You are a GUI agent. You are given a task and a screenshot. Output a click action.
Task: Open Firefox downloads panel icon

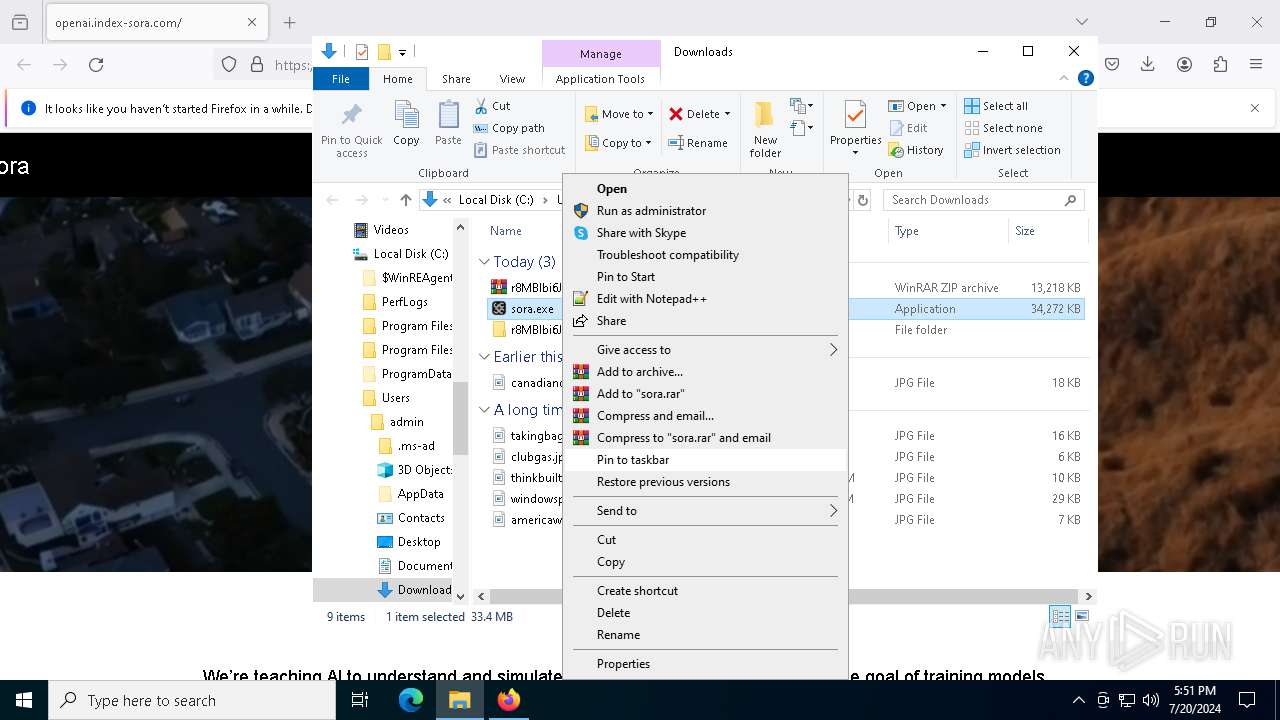[x=1148, y=65]
